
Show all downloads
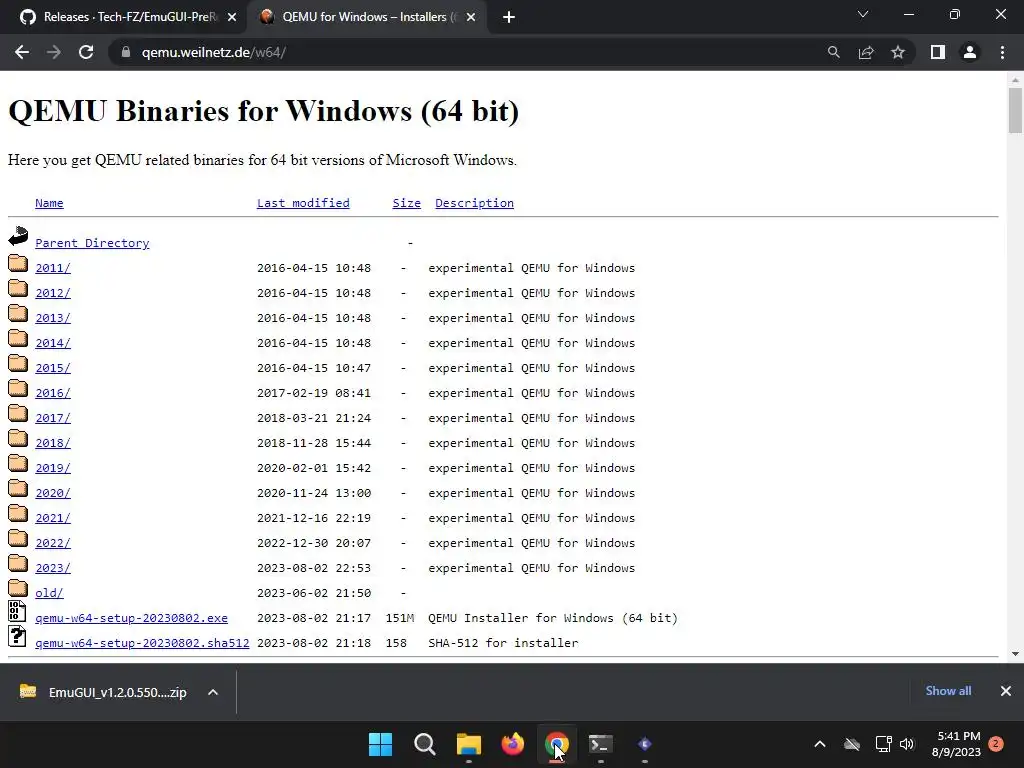[948, 691]
